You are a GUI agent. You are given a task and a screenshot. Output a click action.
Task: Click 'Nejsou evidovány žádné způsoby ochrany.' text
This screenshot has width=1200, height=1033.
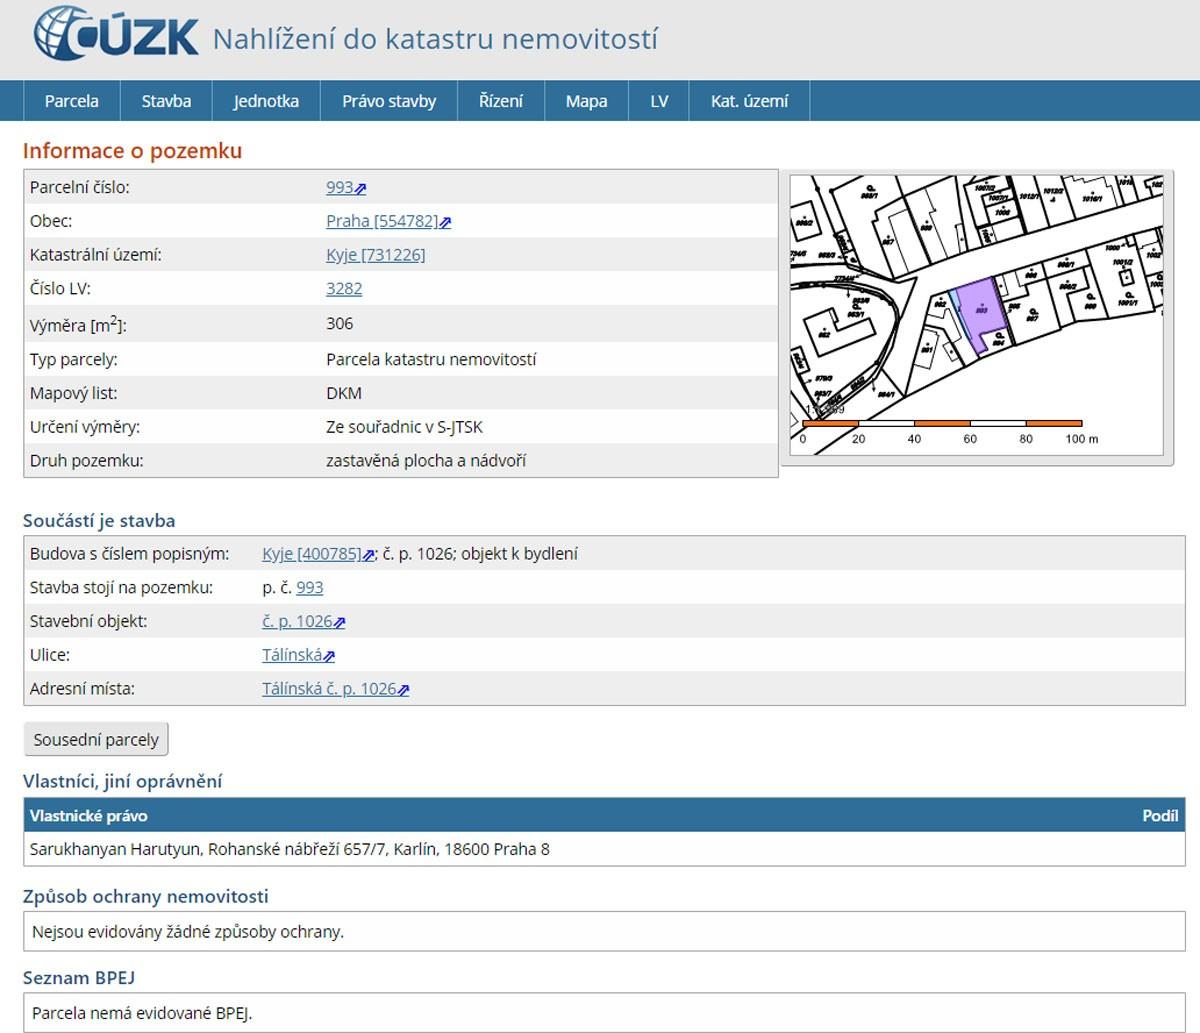tap(188, 932)
